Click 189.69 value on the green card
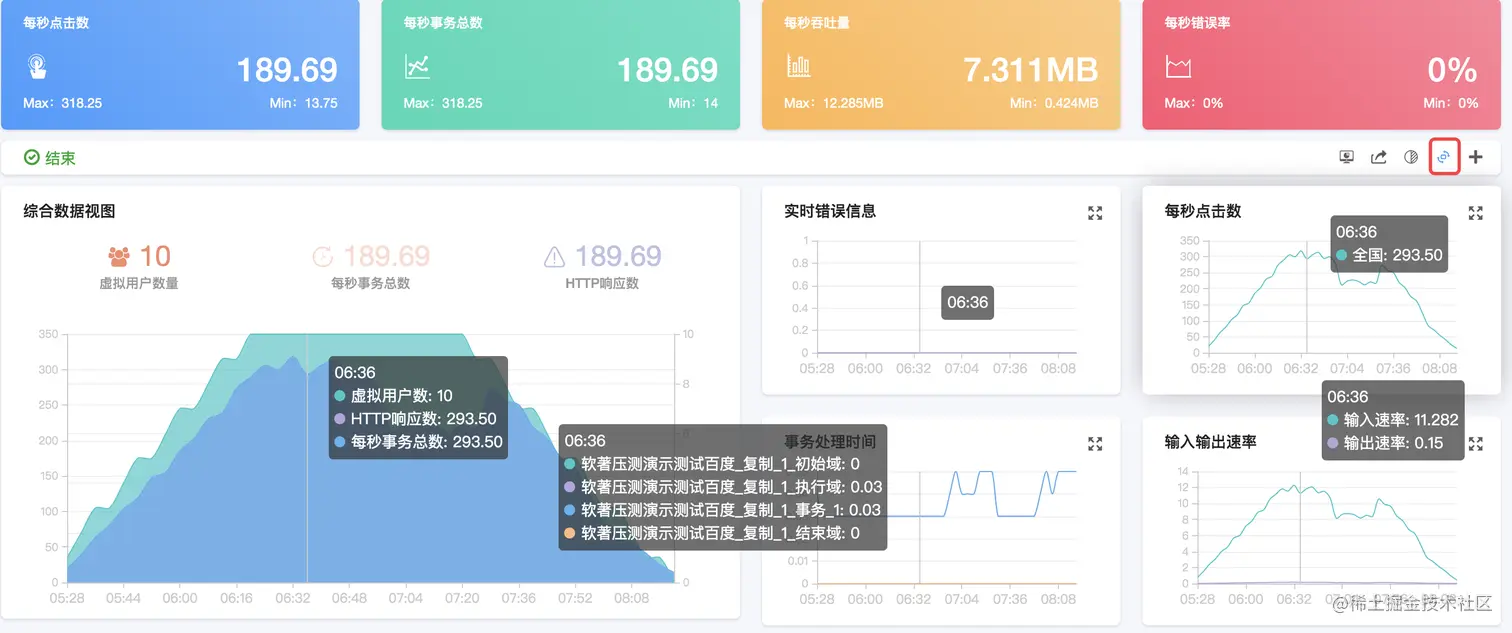Viewport: 1512px width, 633px height. coord(667,70)
